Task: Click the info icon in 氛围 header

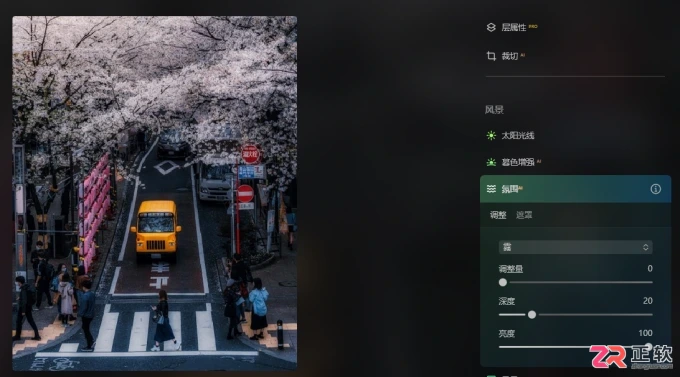Action: pyautogui.click(x=655, y=189)
